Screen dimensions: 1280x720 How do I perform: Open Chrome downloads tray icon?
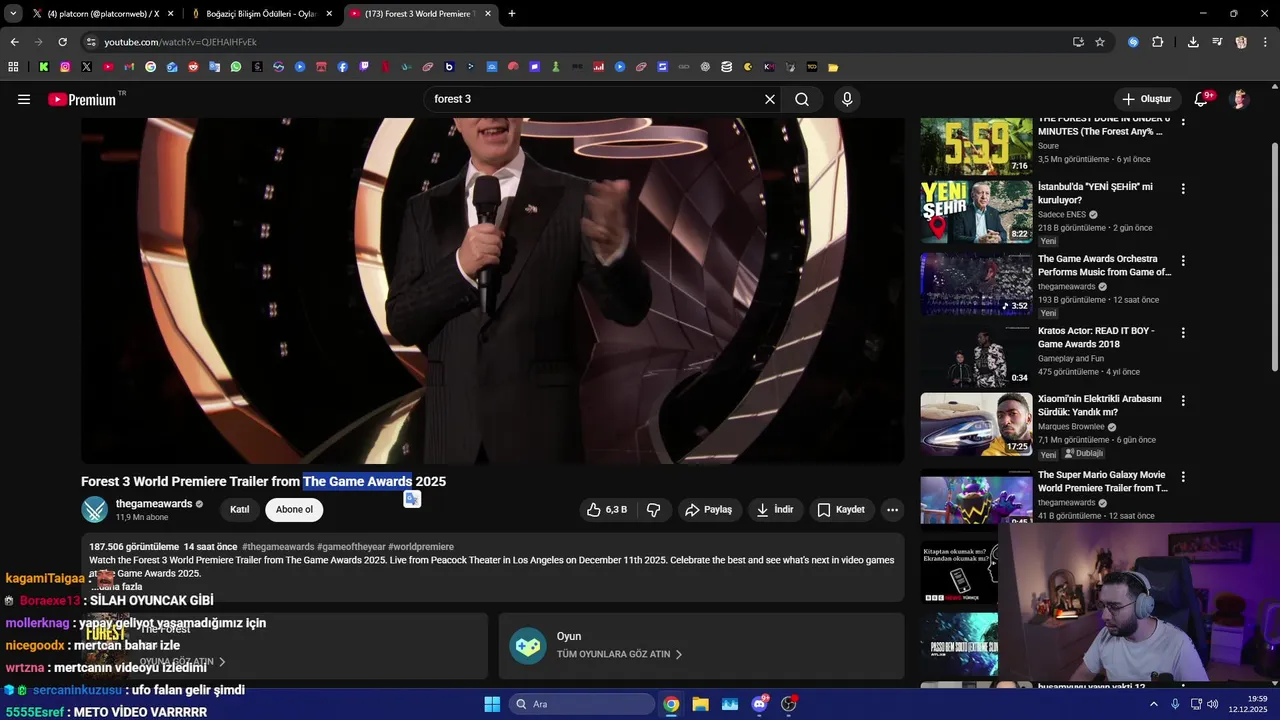[1193, 42]
